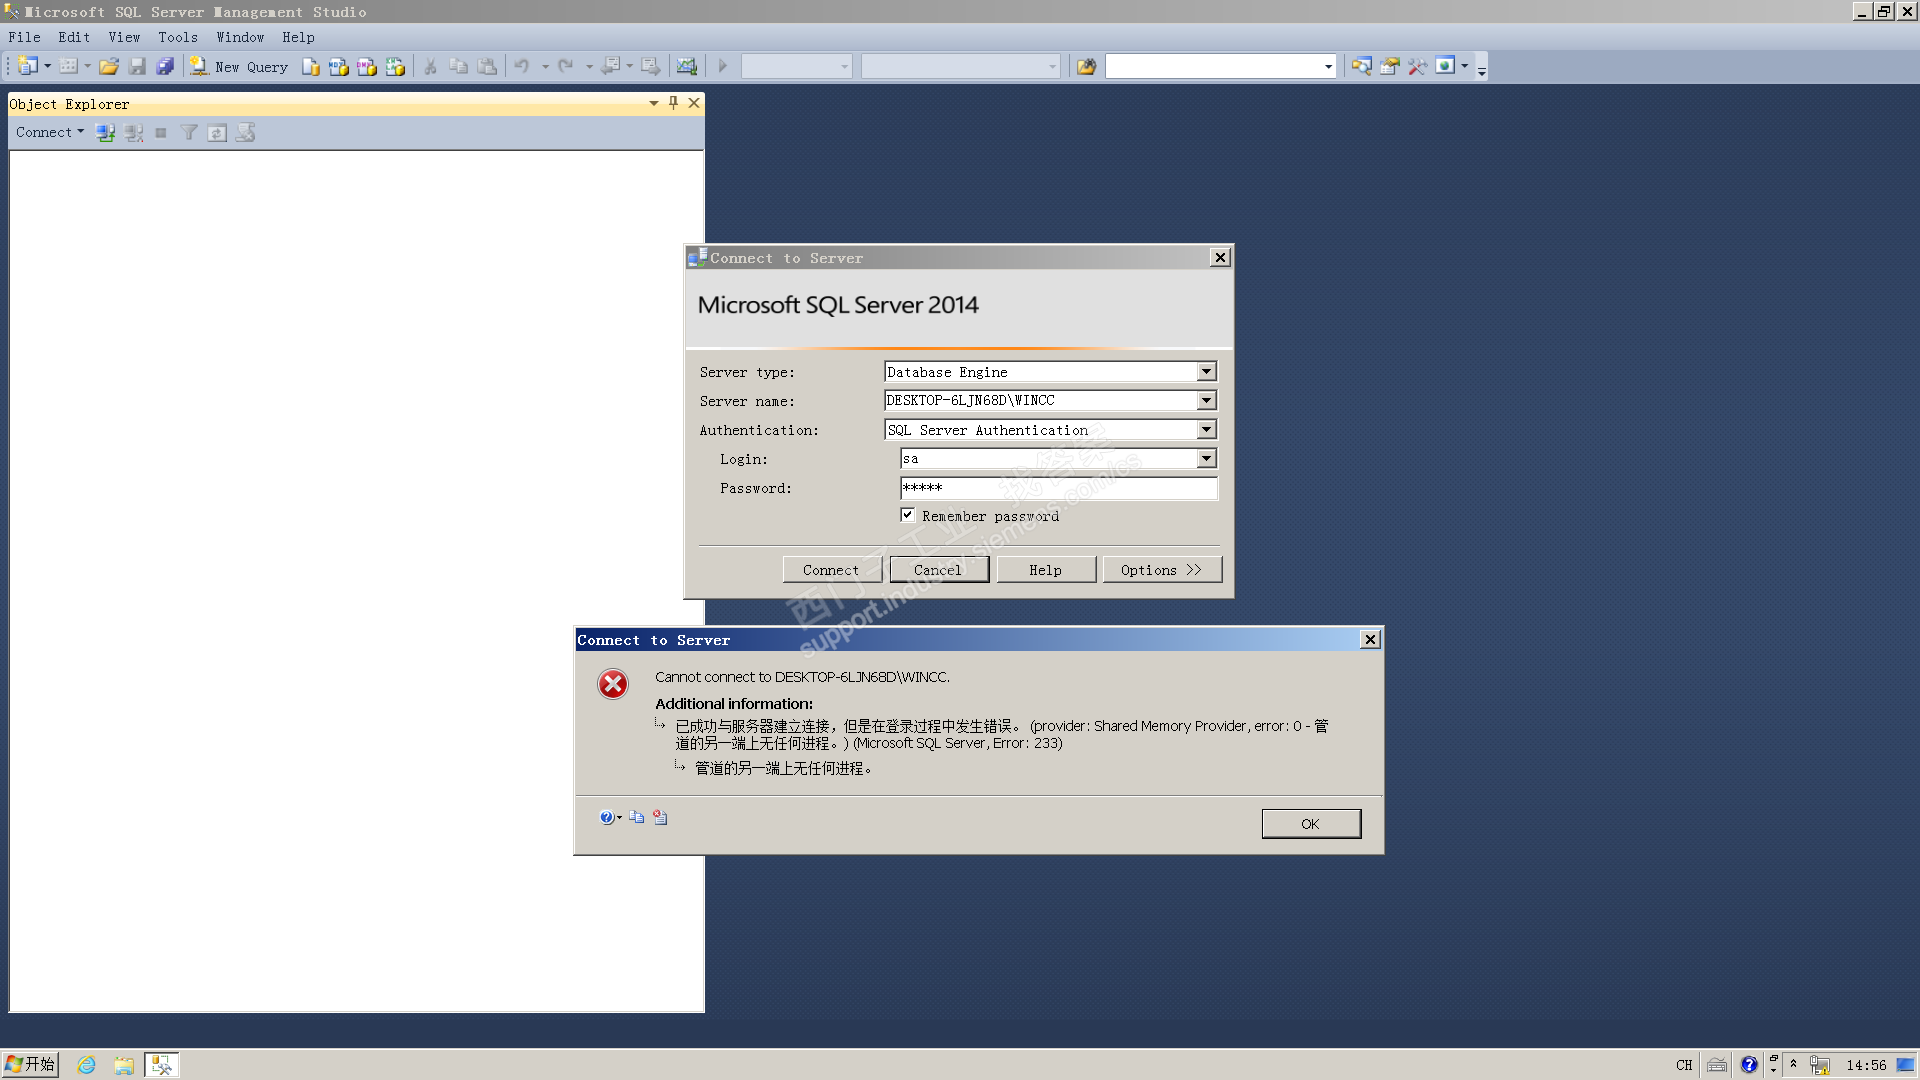The height and width of the screenshot is (1080, 1920).
Task: Click Connect Object Explorer icon
Action: coord(105,133)
